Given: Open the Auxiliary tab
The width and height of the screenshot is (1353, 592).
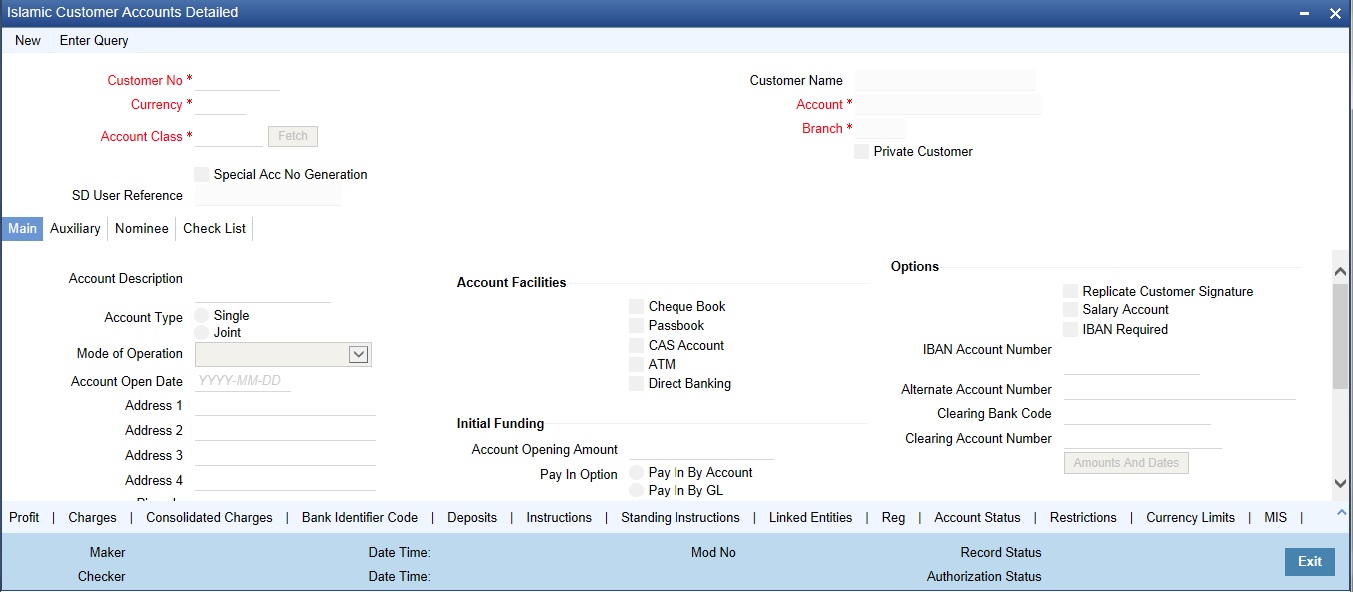Looking at the screenshot, I should click(x=75, y=228).
